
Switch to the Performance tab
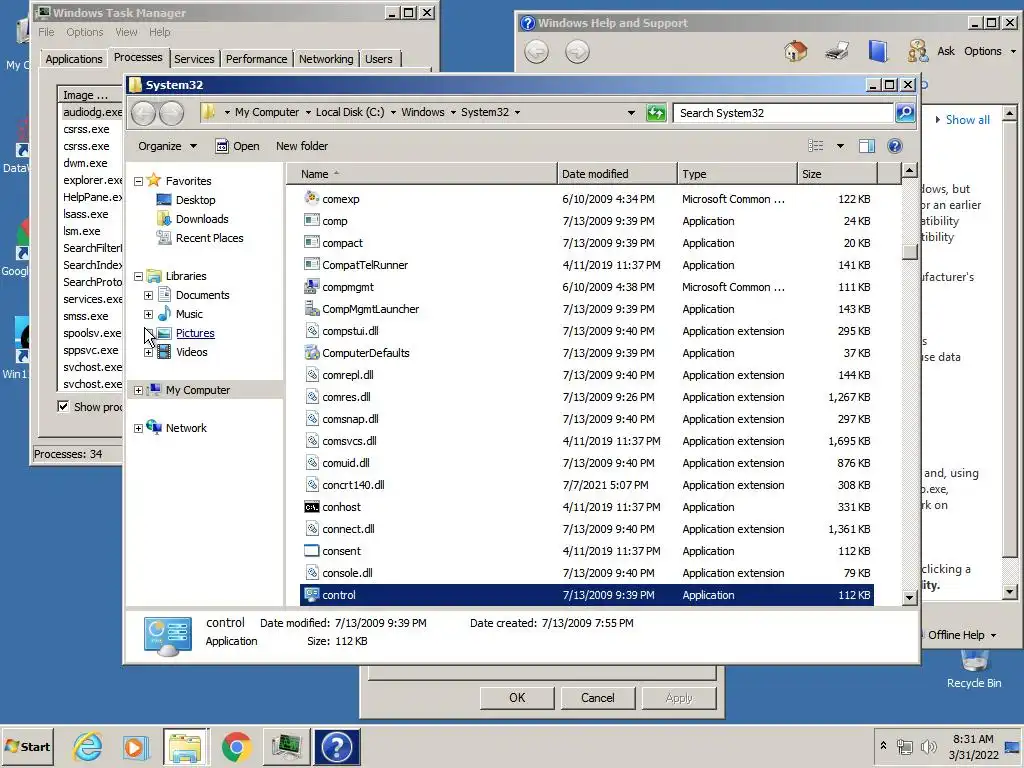[x=256, y=59]
